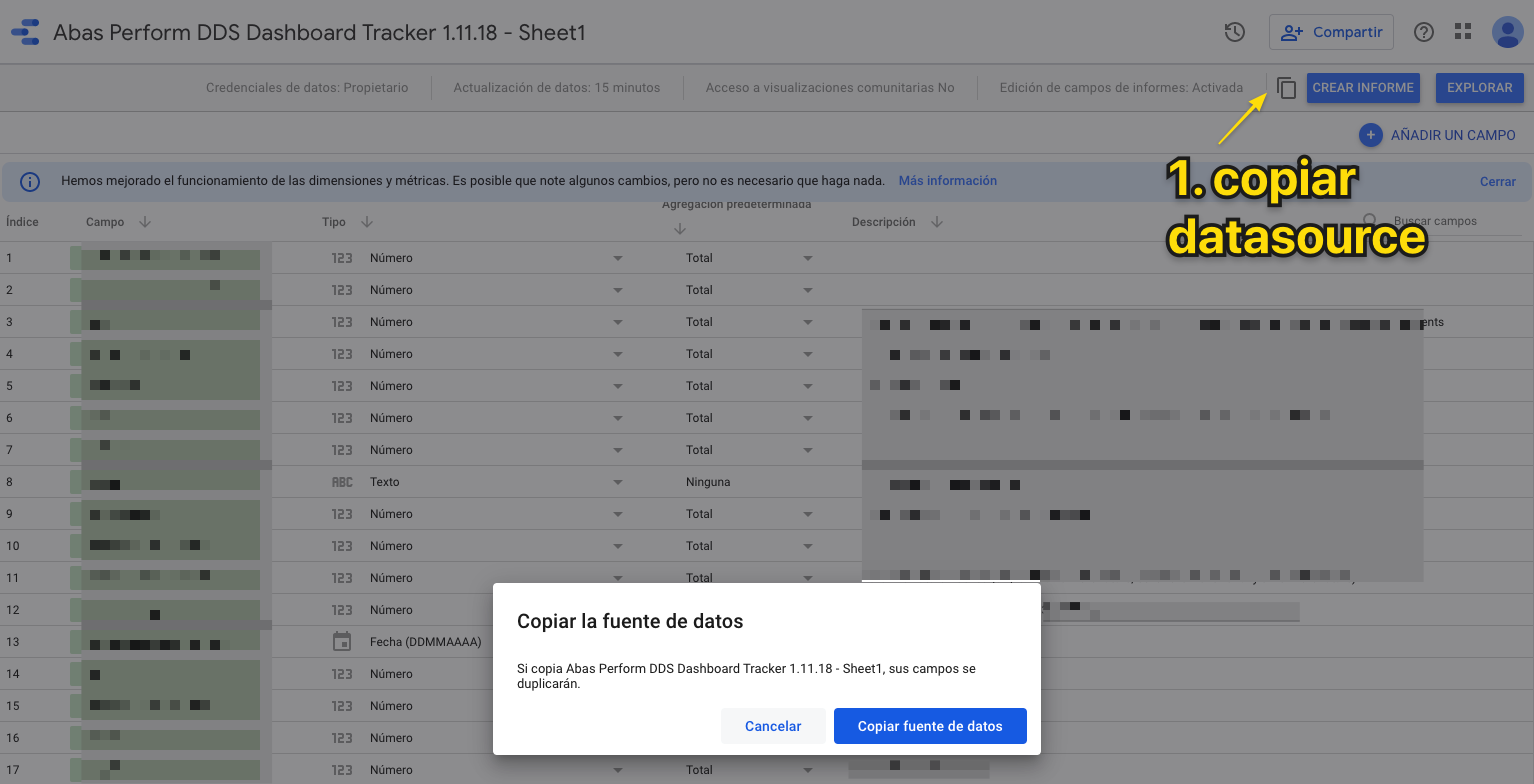Click Acceso a visualizaciones comunitarias No
This screenshot has height=784, width=1534.
pos(830,88)
